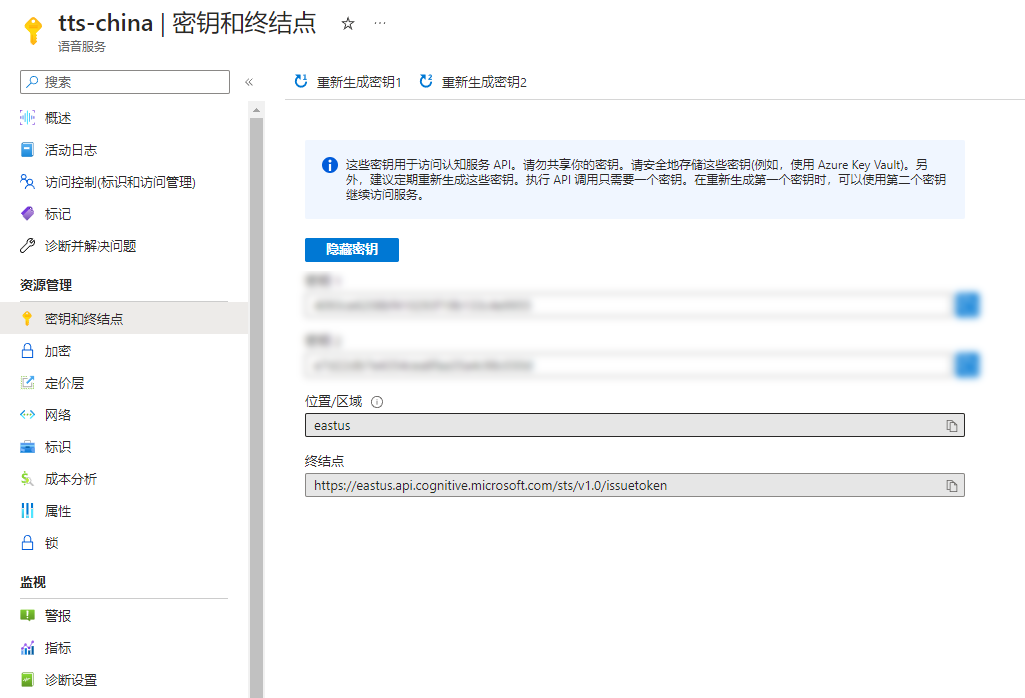
Task: Select 诊断并解决问题 in sidebar
Action: click(x=90, y=246)
